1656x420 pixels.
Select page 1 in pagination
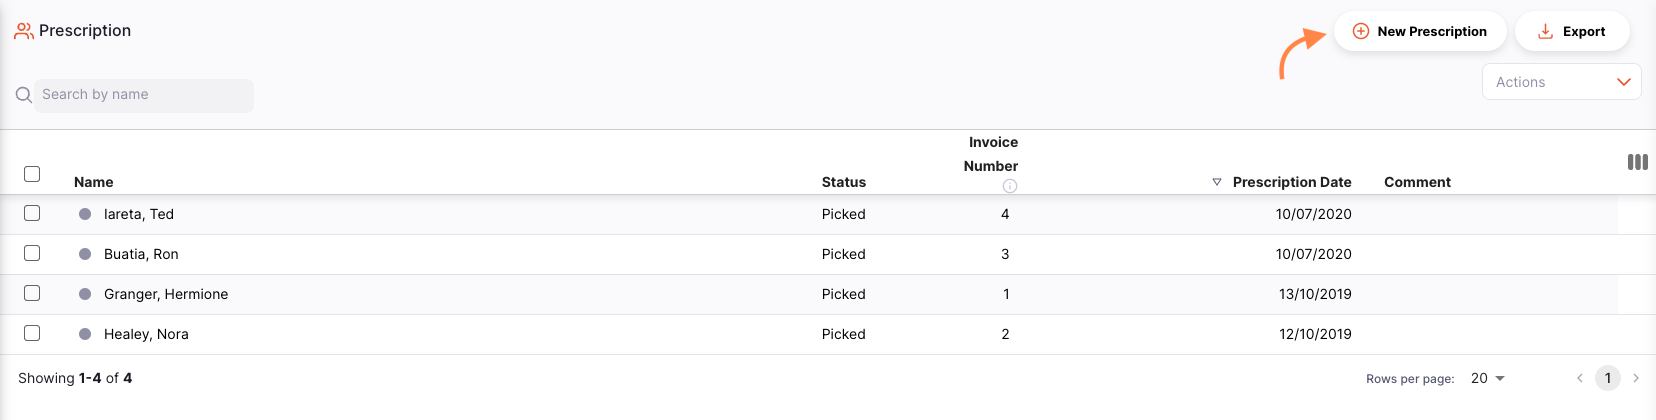1608,378
